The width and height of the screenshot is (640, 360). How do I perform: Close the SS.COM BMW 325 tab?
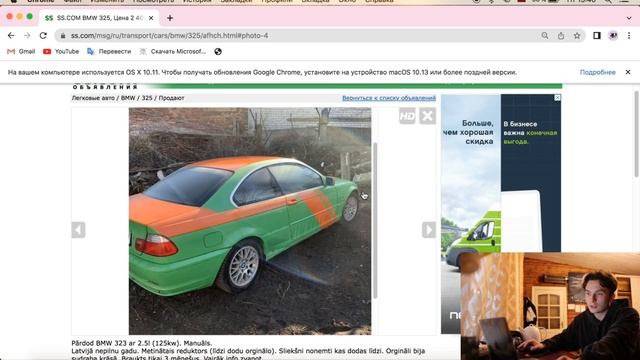pos(151,18)
